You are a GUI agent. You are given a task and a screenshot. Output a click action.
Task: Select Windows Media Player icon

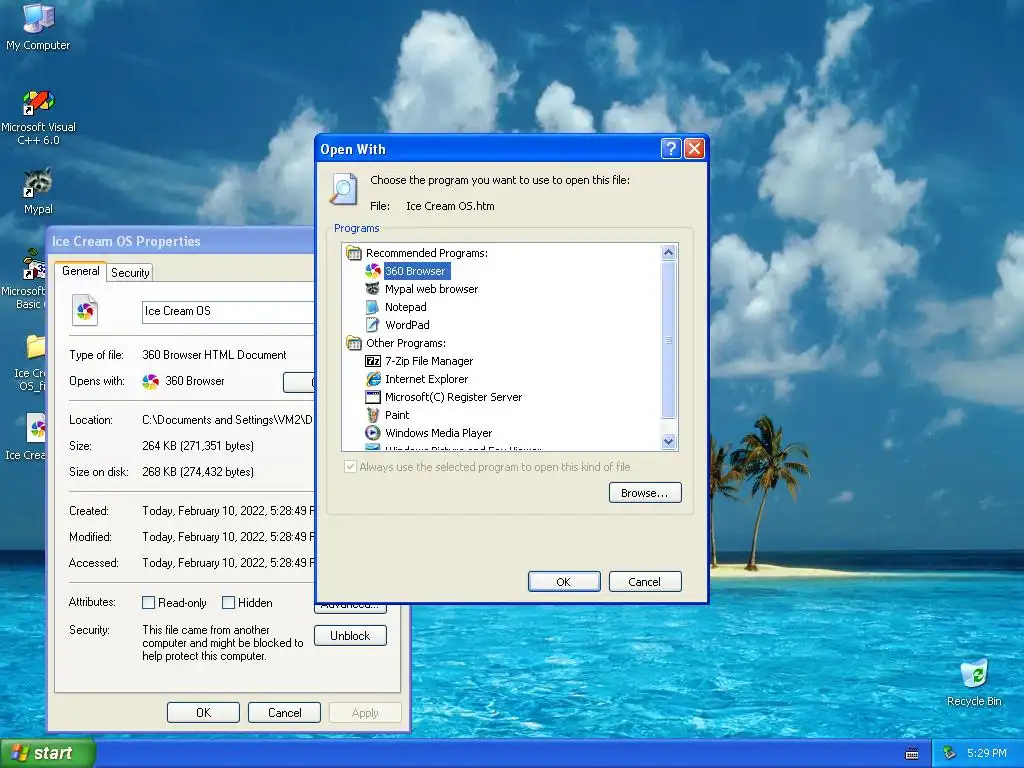[373, 433]
